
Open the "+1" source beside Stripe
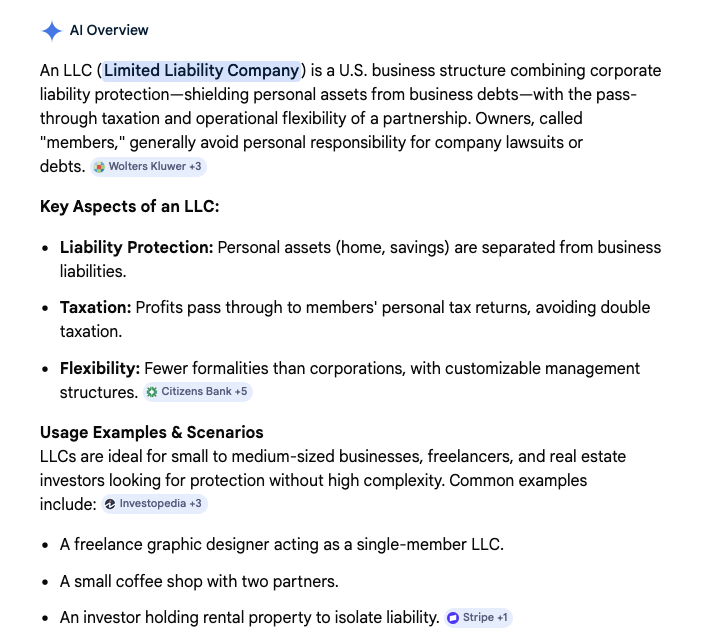click(x=501, y=618)
